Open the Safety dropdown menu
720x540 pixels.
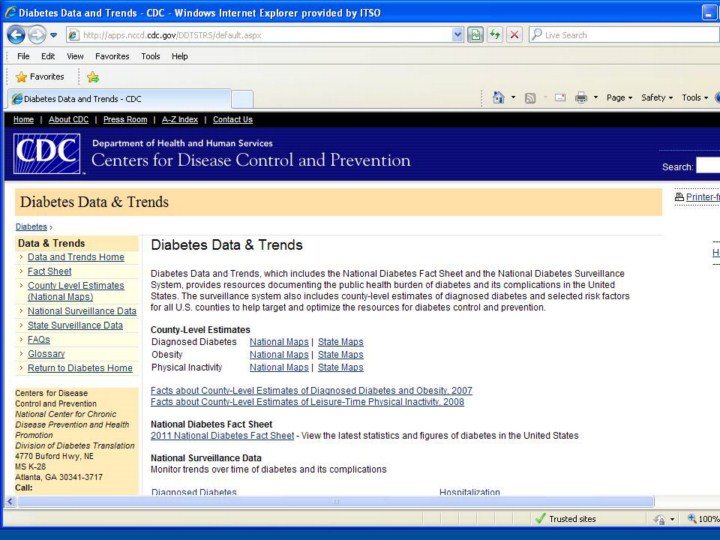(x=656, y=98)
